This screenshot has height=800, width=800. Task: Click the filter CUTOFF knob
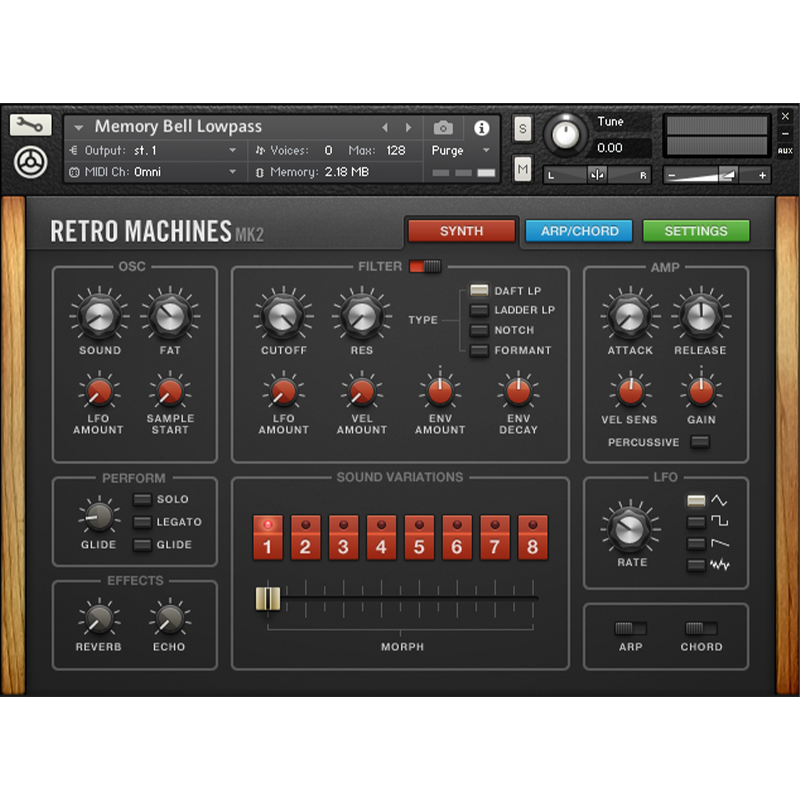pyautogui.click(x=283, y=316)
